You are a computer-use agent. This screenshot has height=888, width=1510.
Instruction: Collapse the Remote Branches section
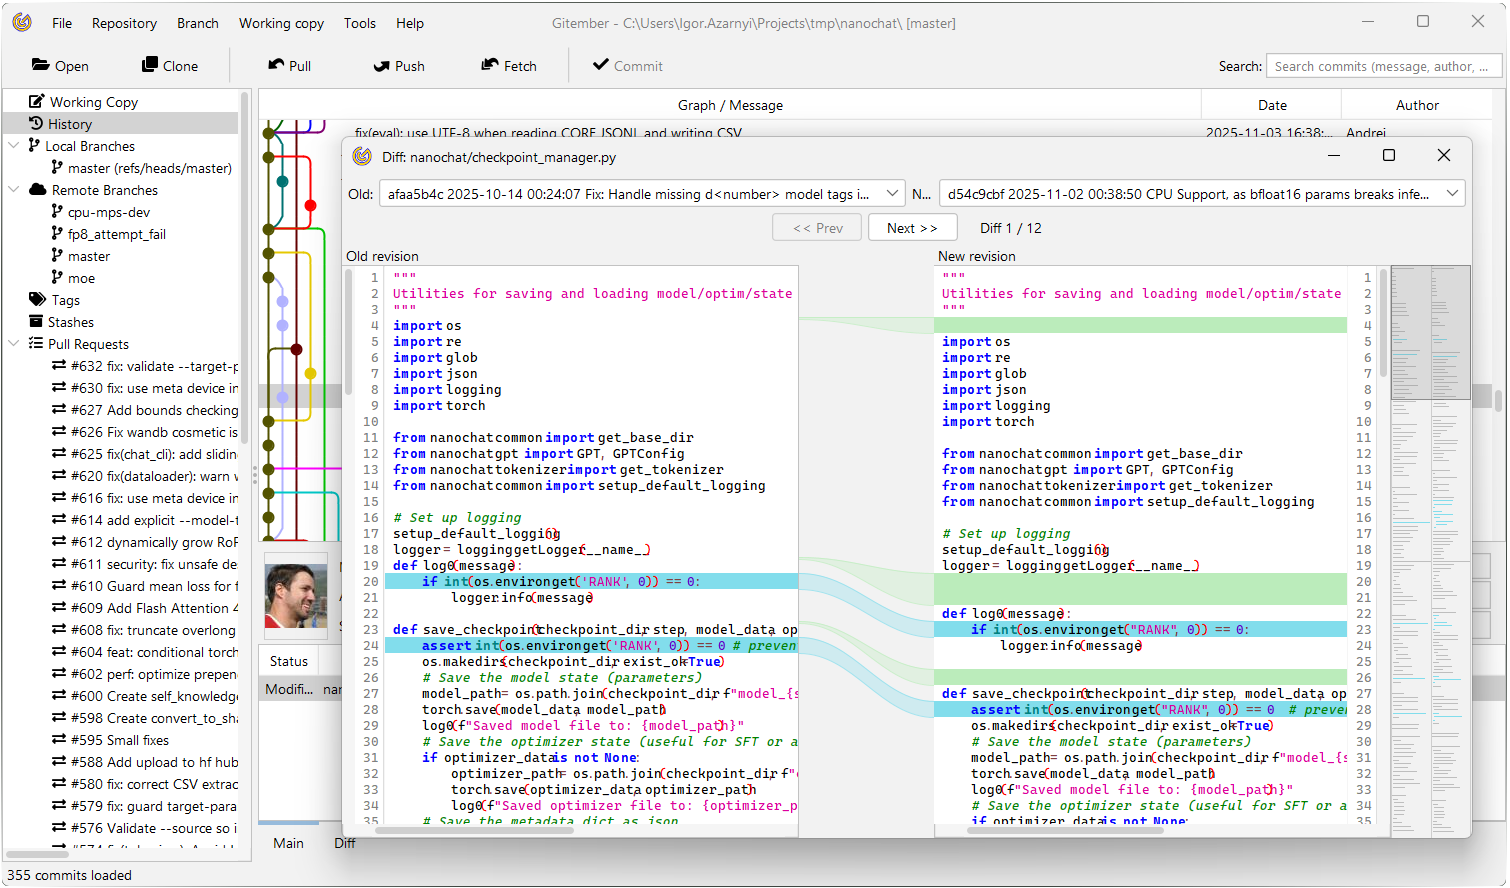14,189
